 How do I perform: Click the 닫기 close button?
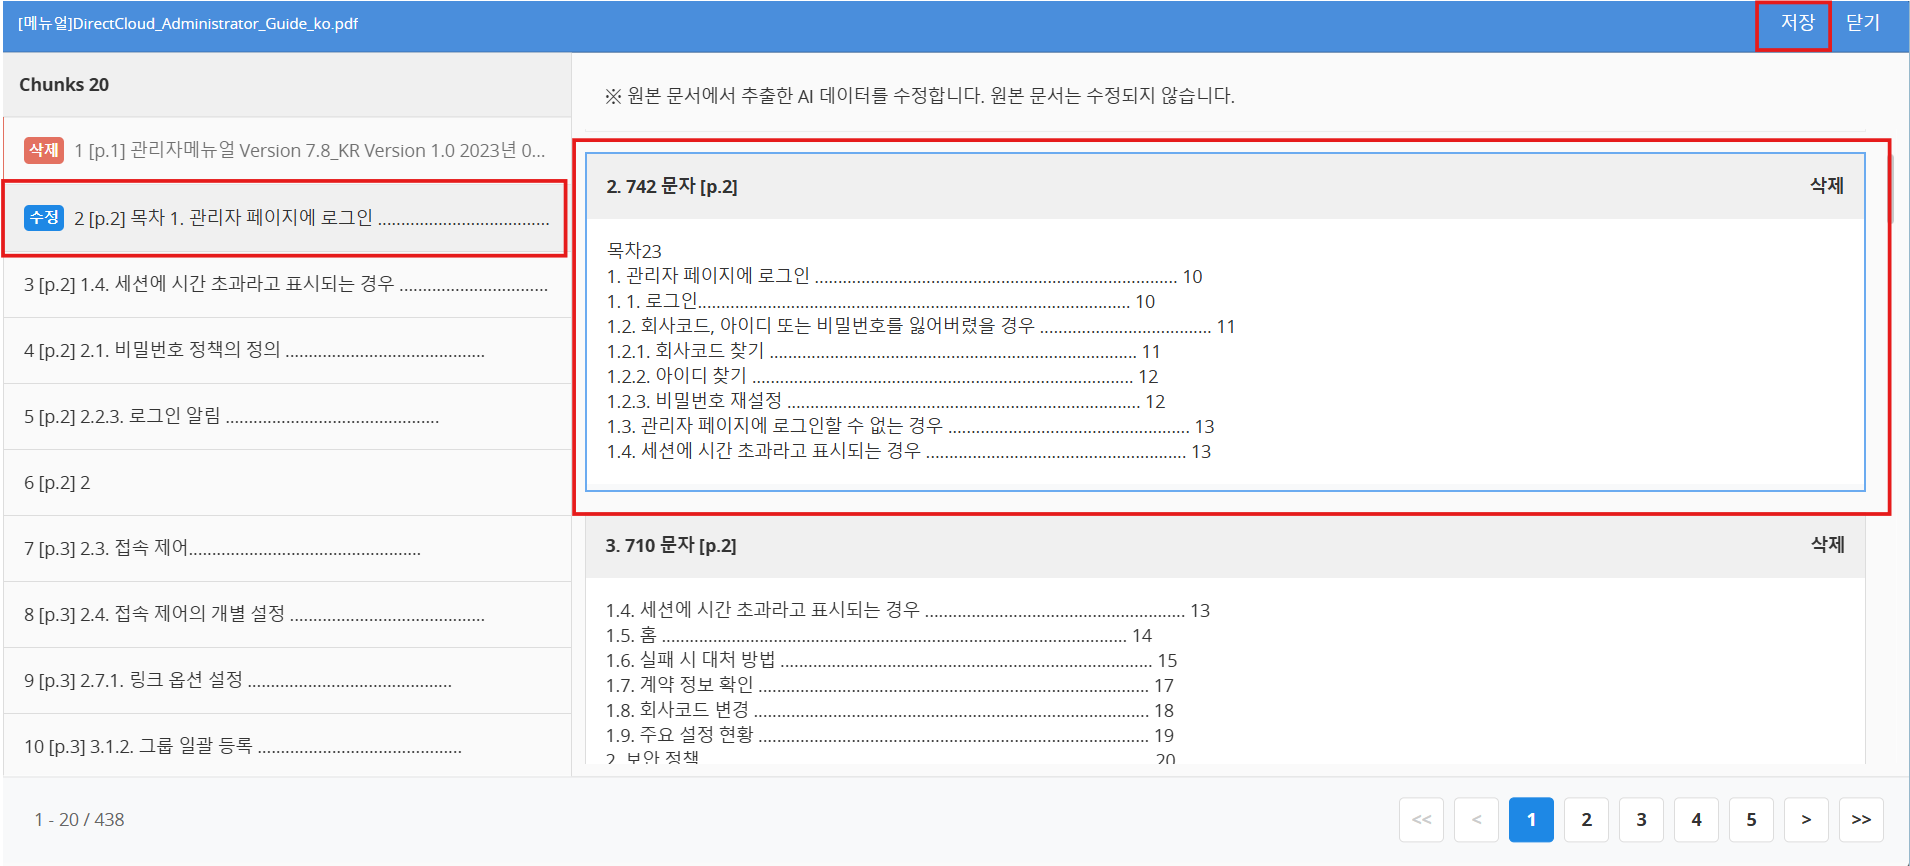coord(1862,23)
